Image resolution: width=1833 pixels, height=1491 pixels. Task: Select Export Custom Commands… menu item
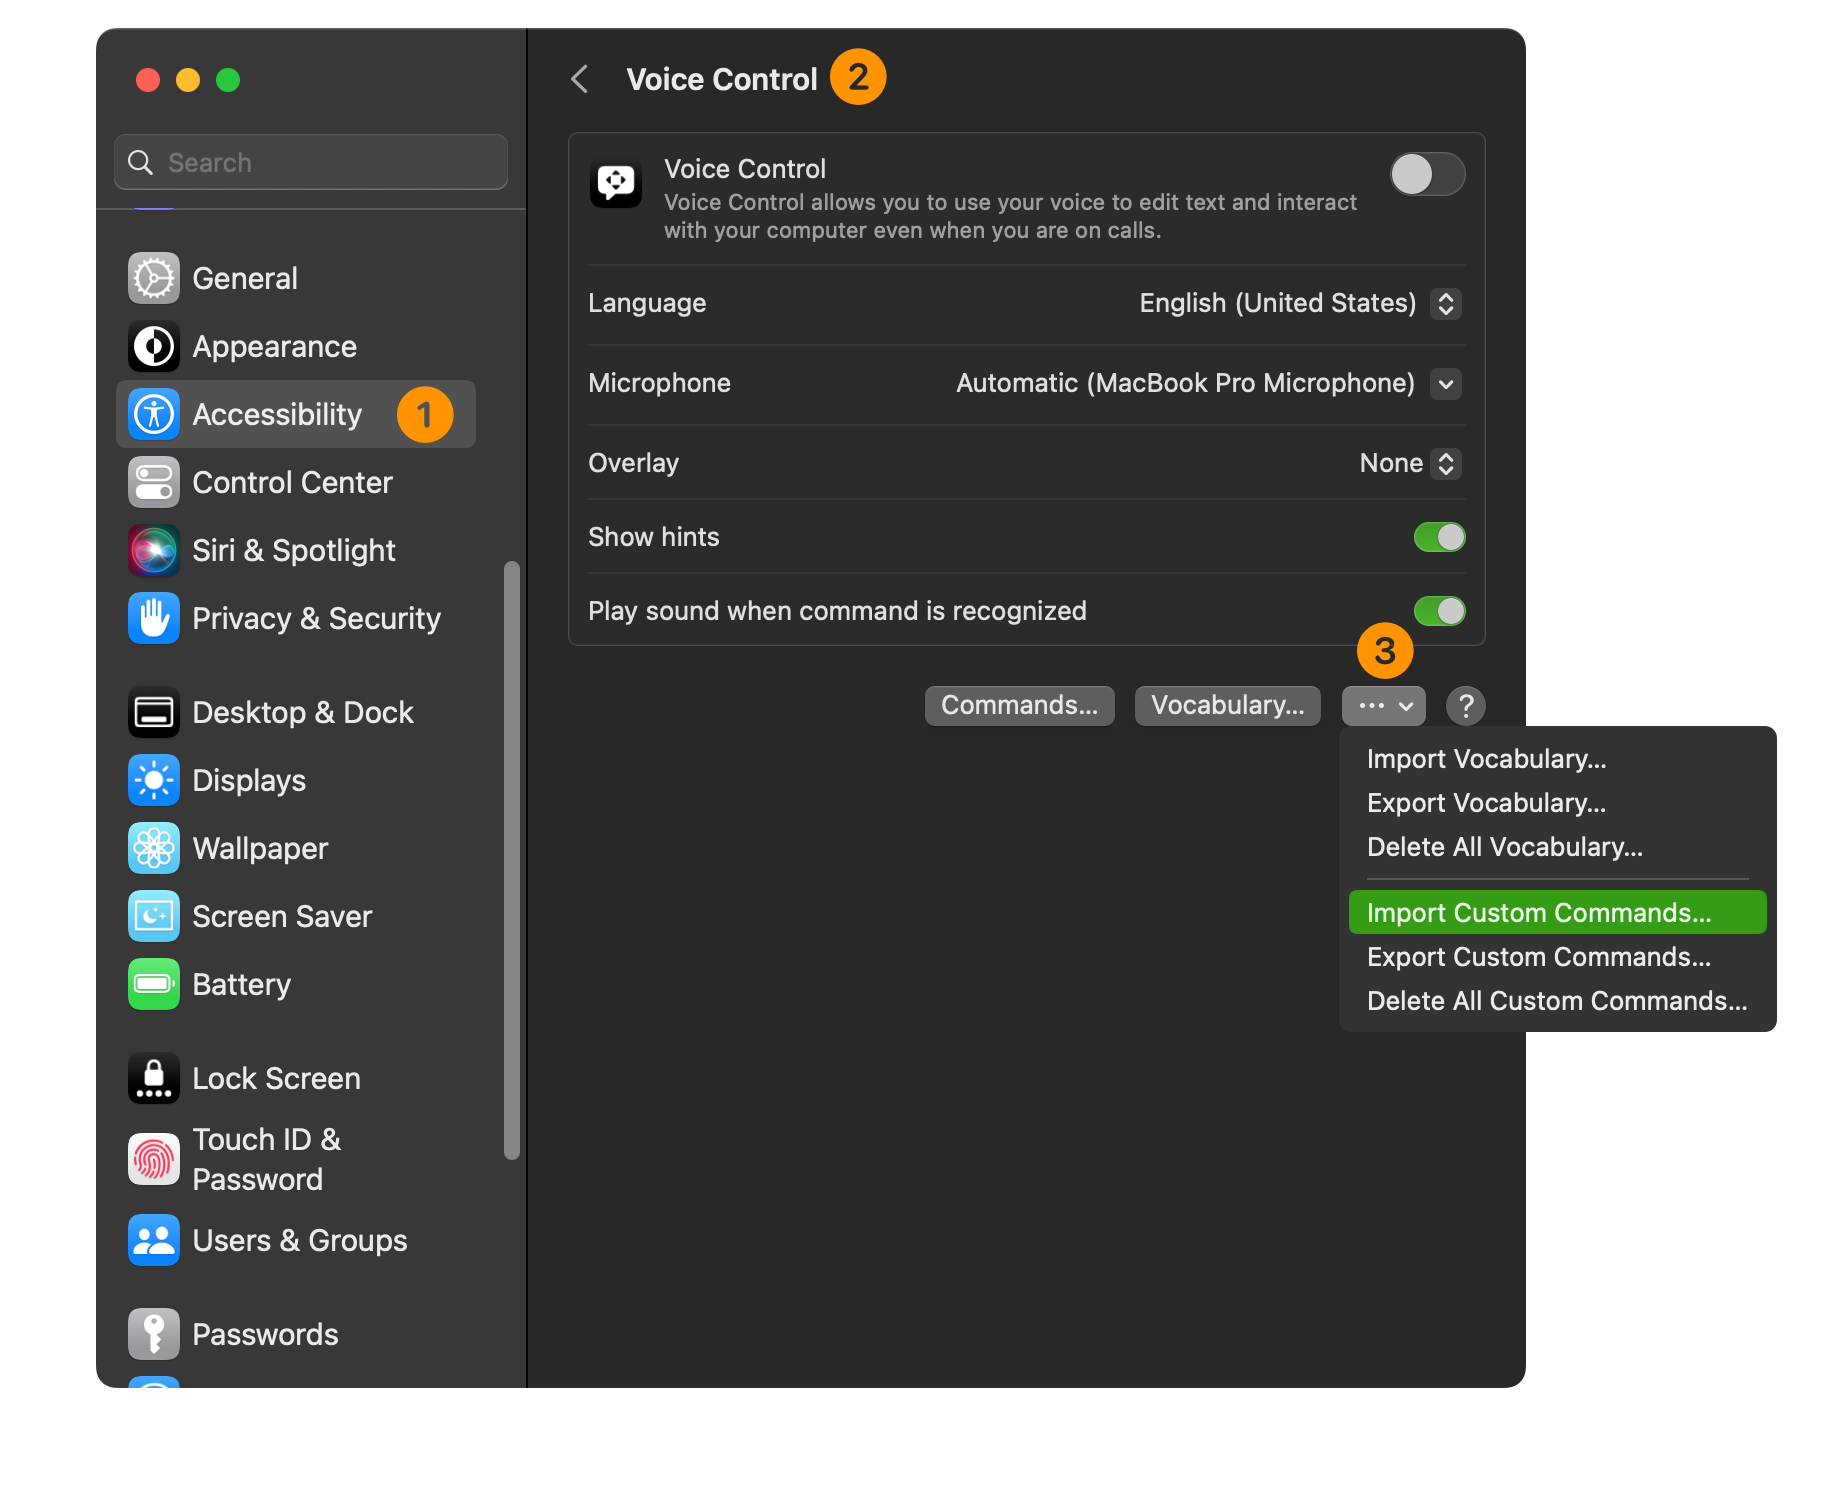1557,957
